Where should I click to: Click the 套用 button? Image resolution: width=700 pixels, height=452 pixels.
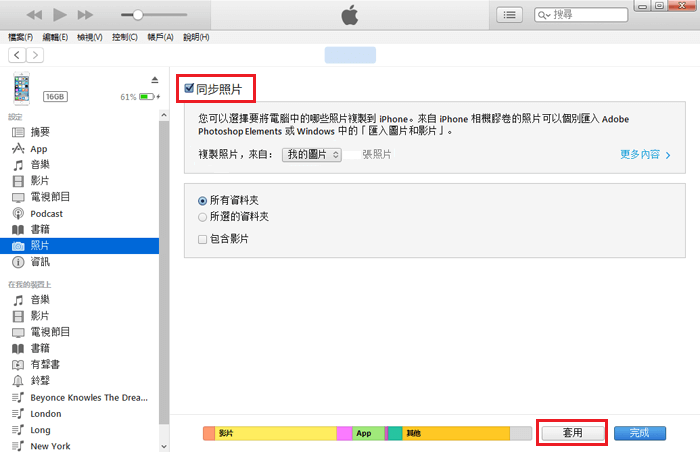coord(573,433)
